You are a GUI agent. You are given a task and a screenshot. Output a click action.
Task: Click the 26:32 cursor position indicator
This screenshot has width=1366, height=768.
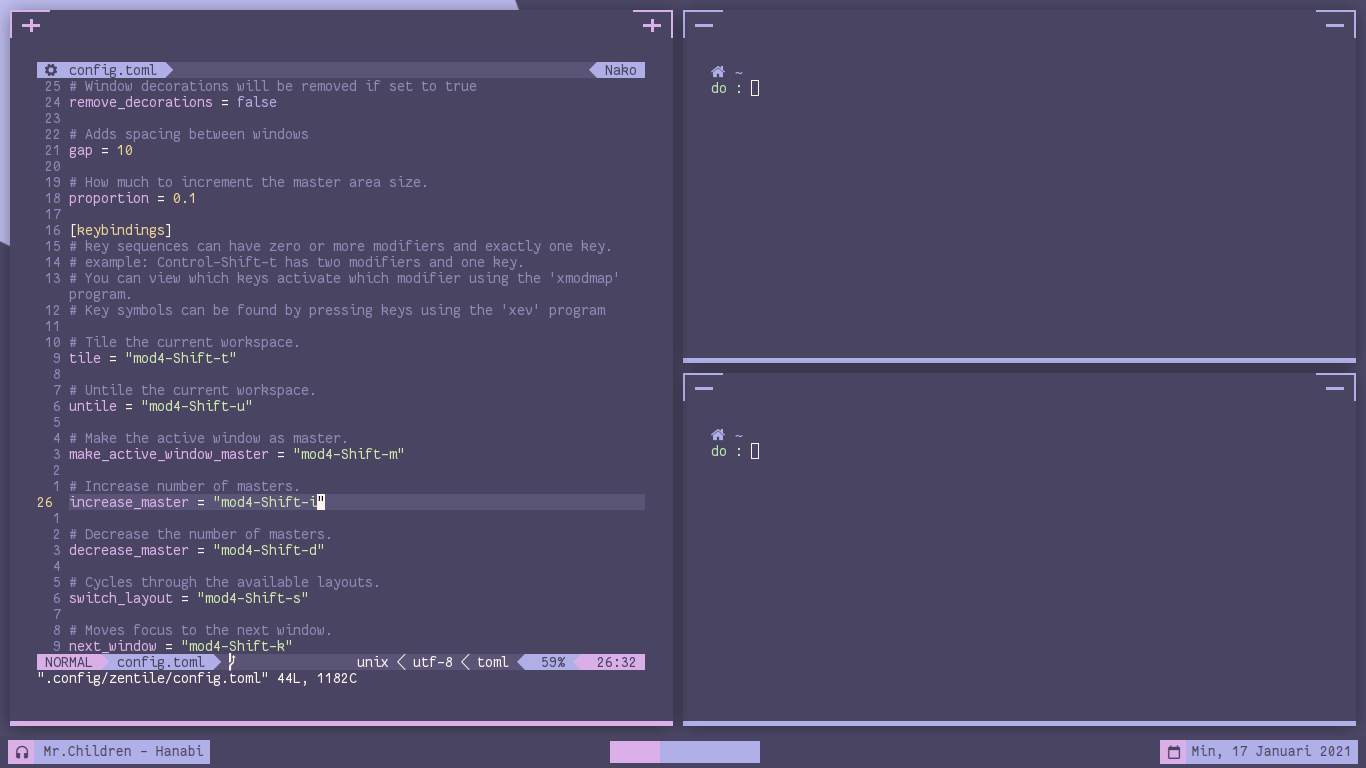tap(616, 662)
